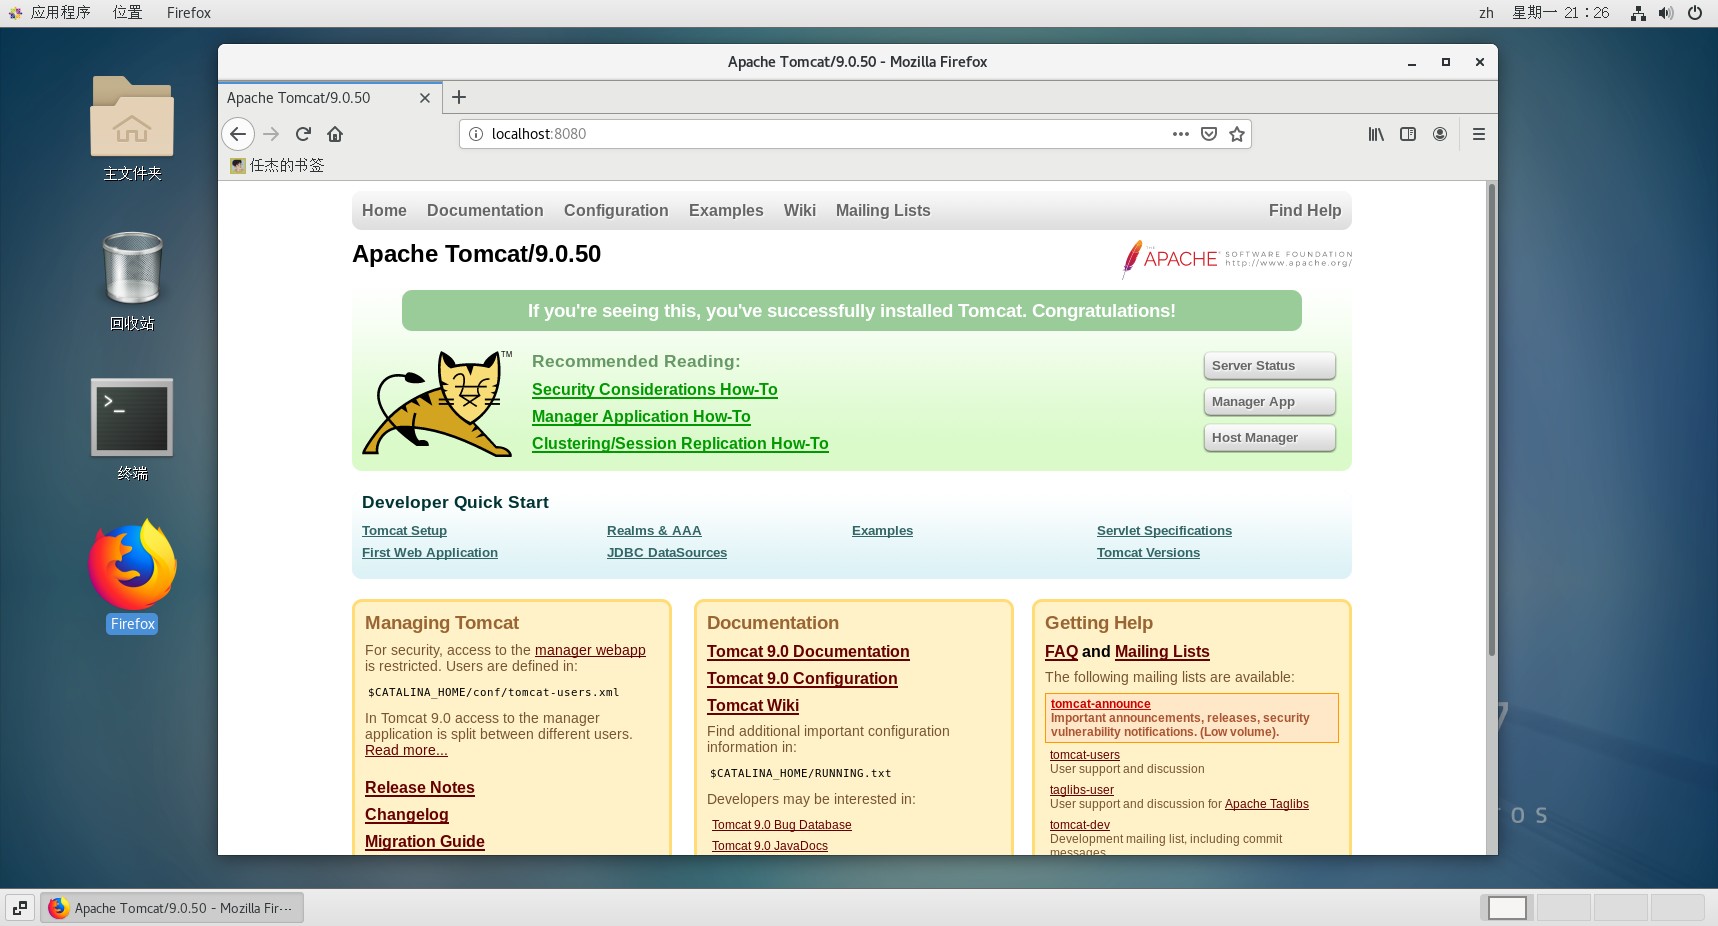Open the Firefox hamburger menu
The width and height of the screenshot is (1718, 926).
[1478, 134]
